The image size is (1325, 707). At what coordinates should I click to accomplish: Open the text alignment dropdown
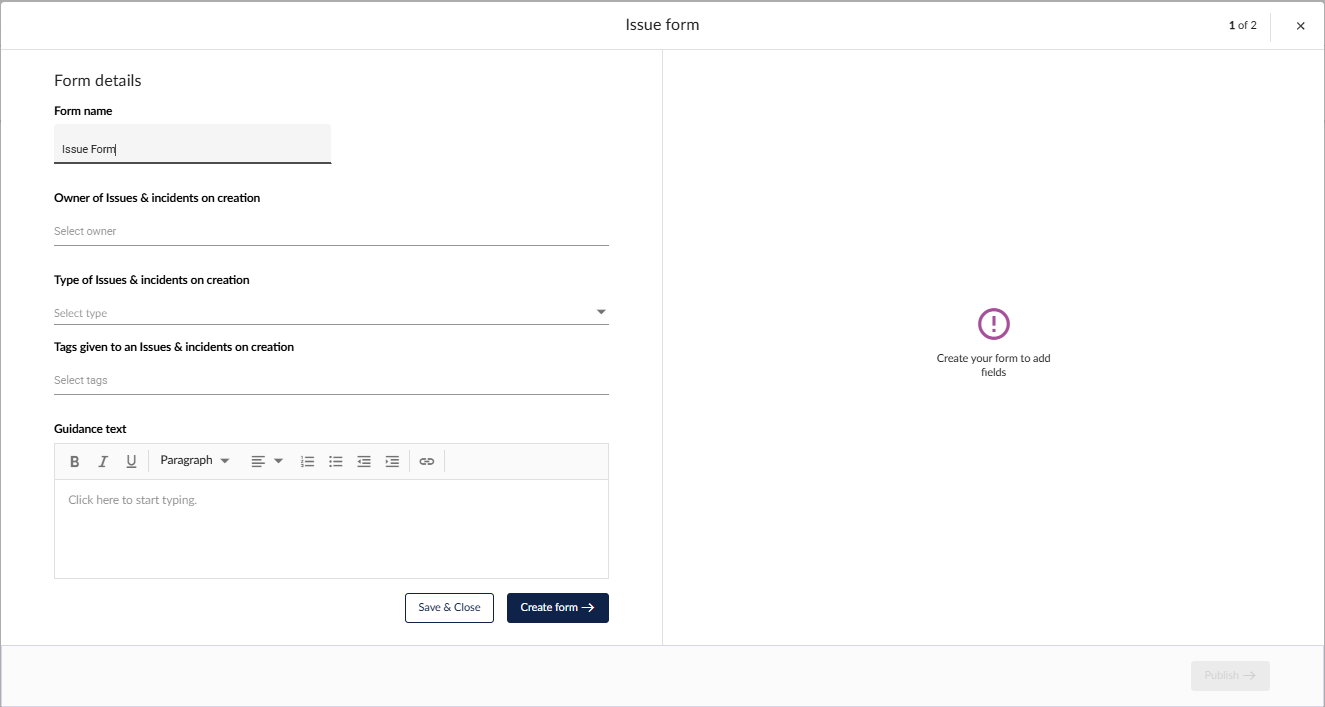pos(267,461)
